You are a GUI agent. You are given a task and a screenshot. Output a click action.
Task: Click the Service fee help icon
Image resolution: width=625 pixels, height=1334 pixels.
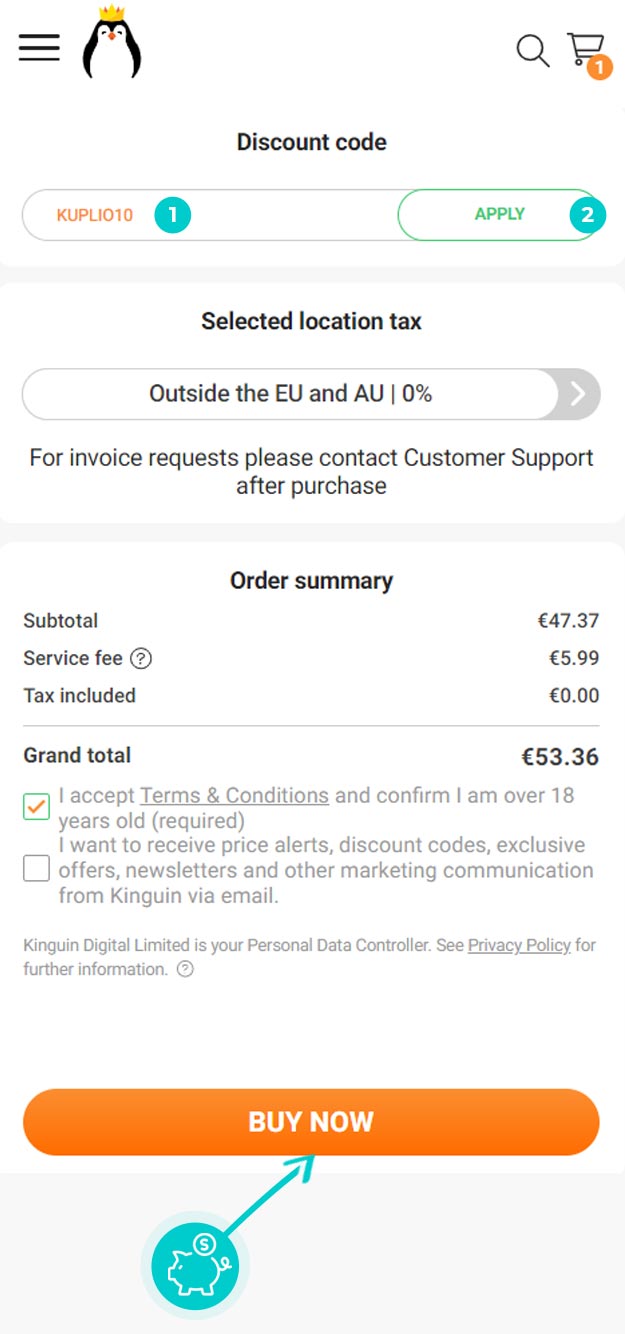tap(142, 658)
